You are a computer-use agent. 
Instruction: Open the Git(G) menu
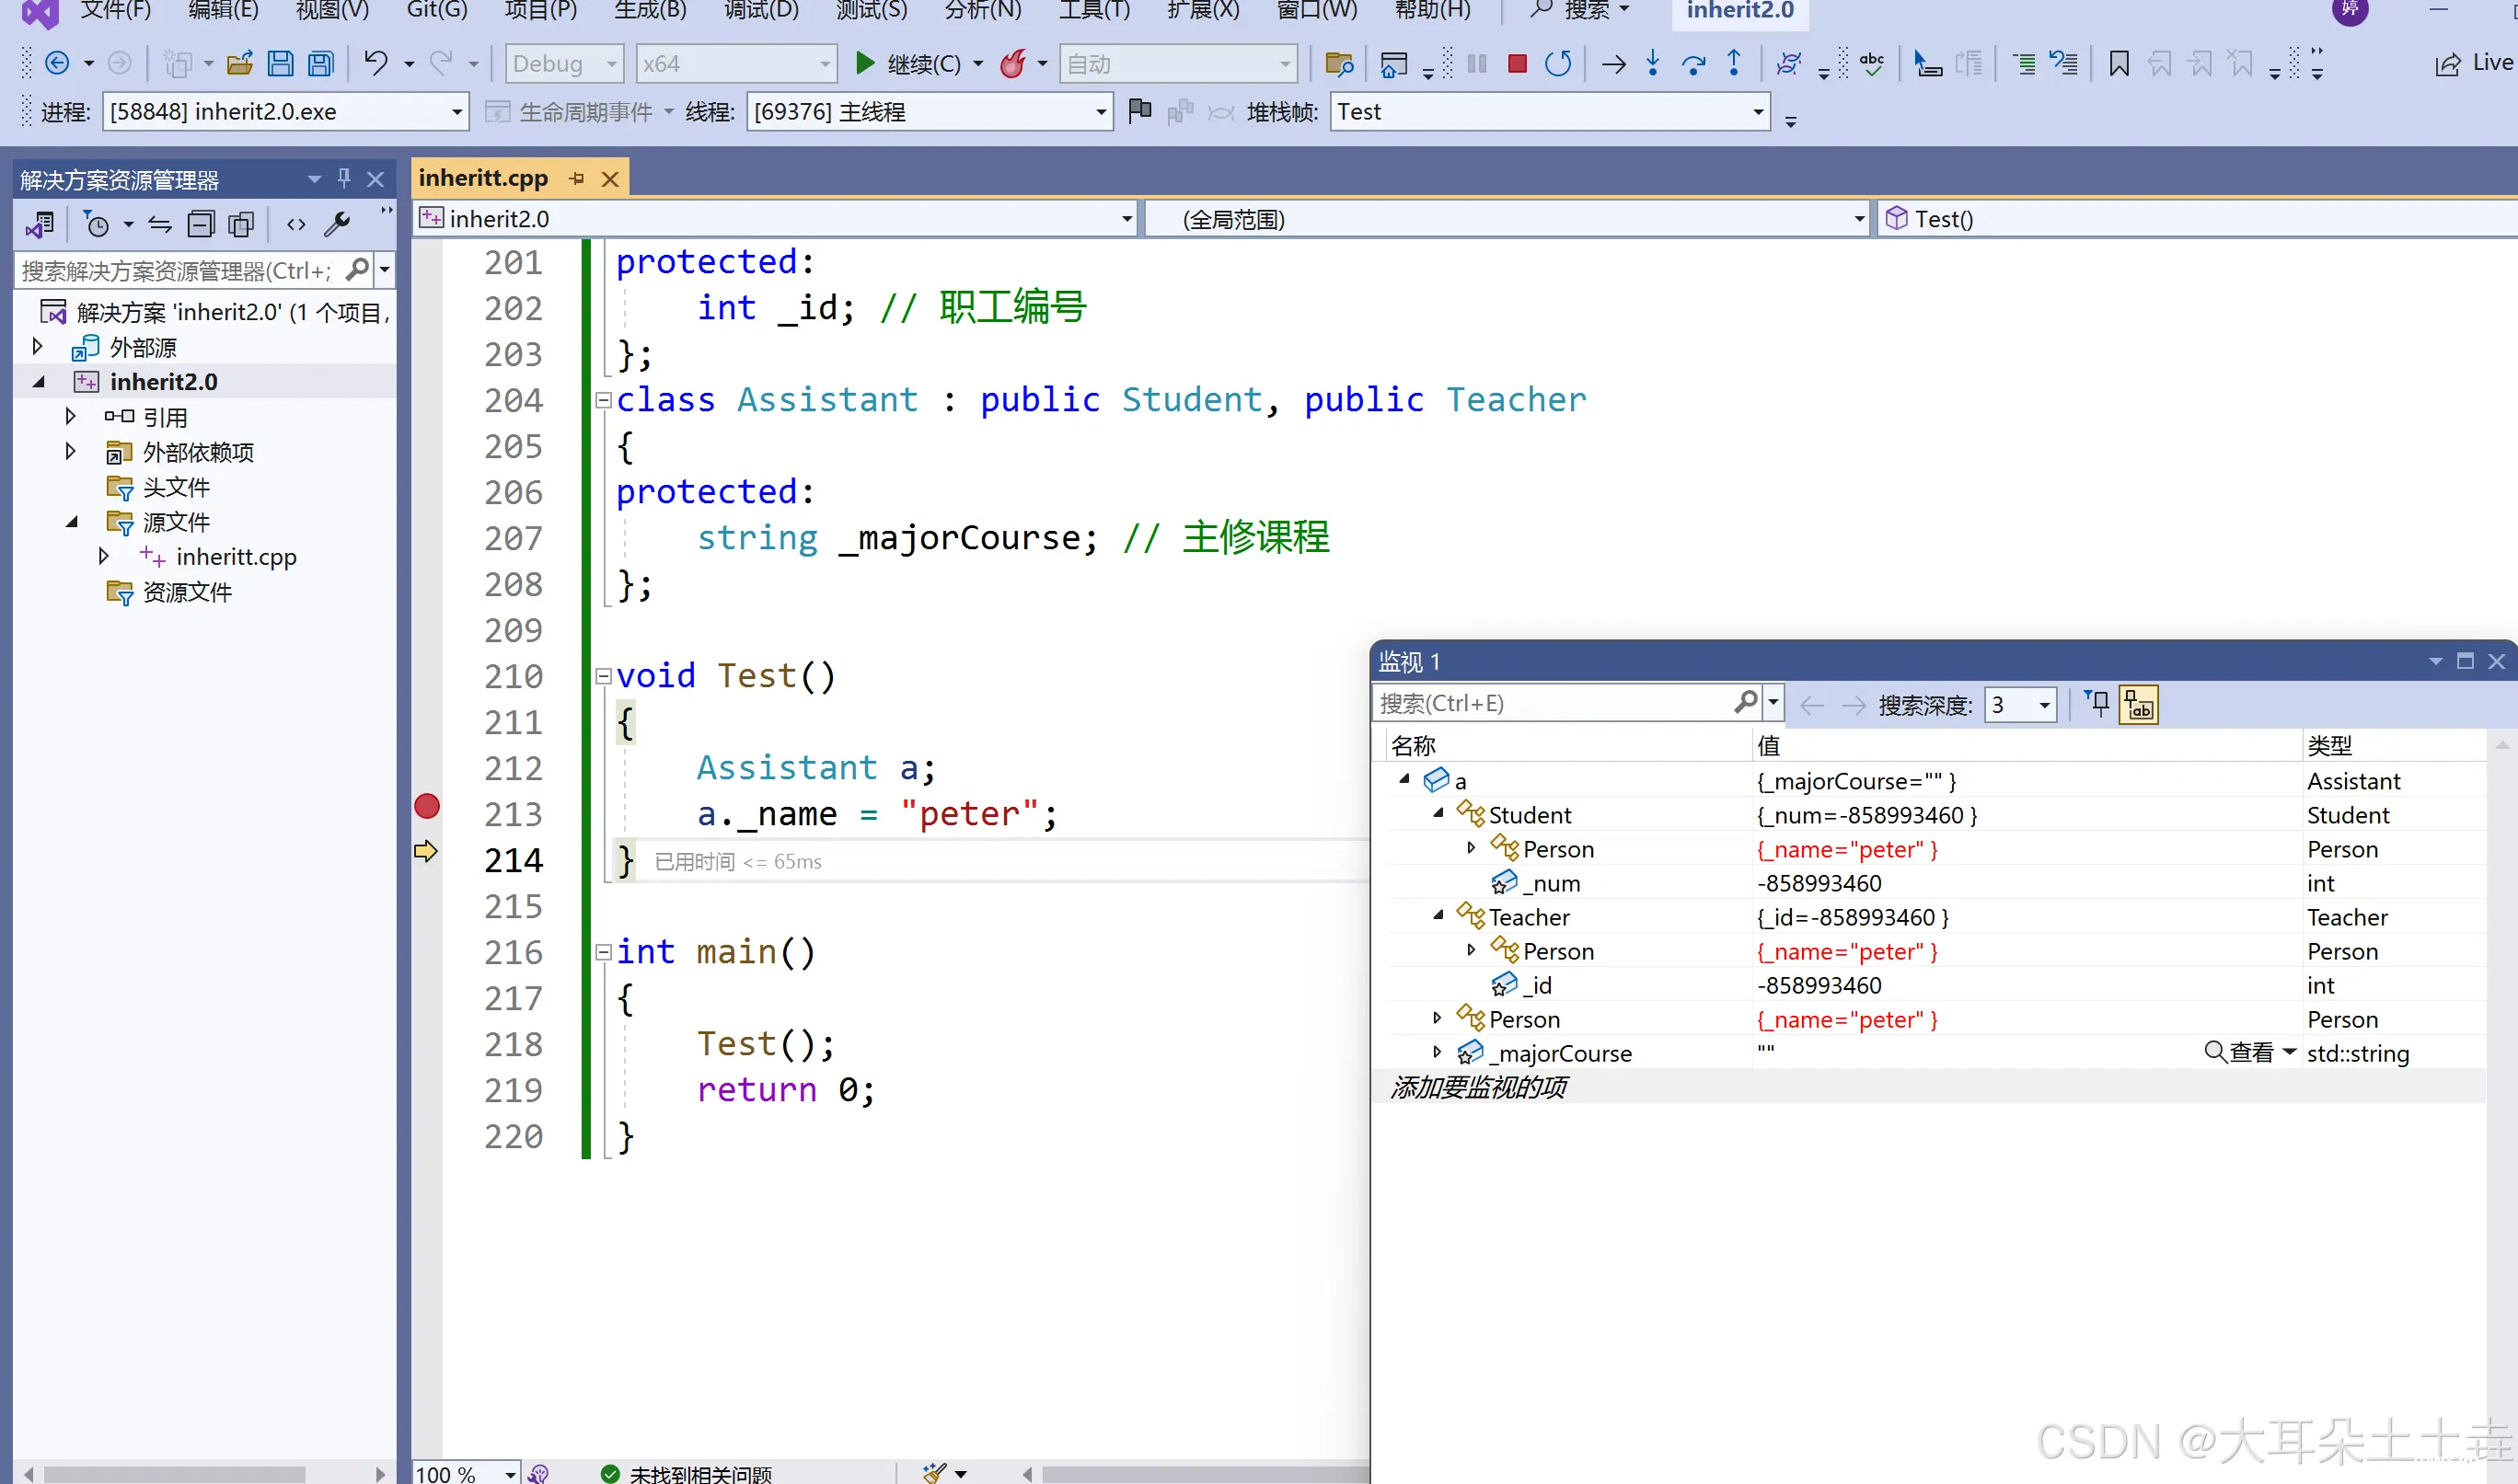pos(437,10)
